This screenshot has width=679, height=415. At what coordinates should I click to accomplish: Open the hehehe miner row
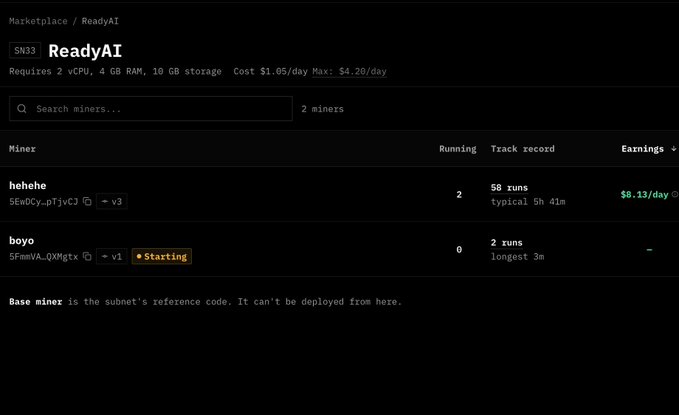click(x=340, y=194)
